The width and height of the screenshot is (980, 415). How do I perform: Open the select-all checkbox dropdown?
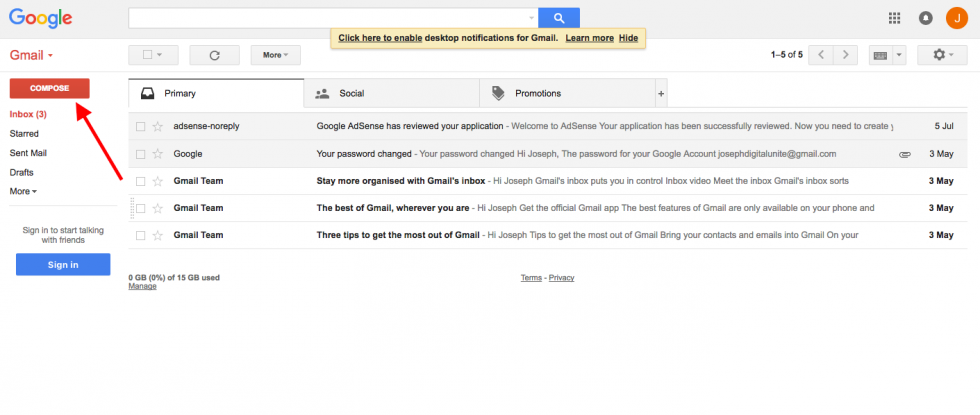tap(153, 55)
